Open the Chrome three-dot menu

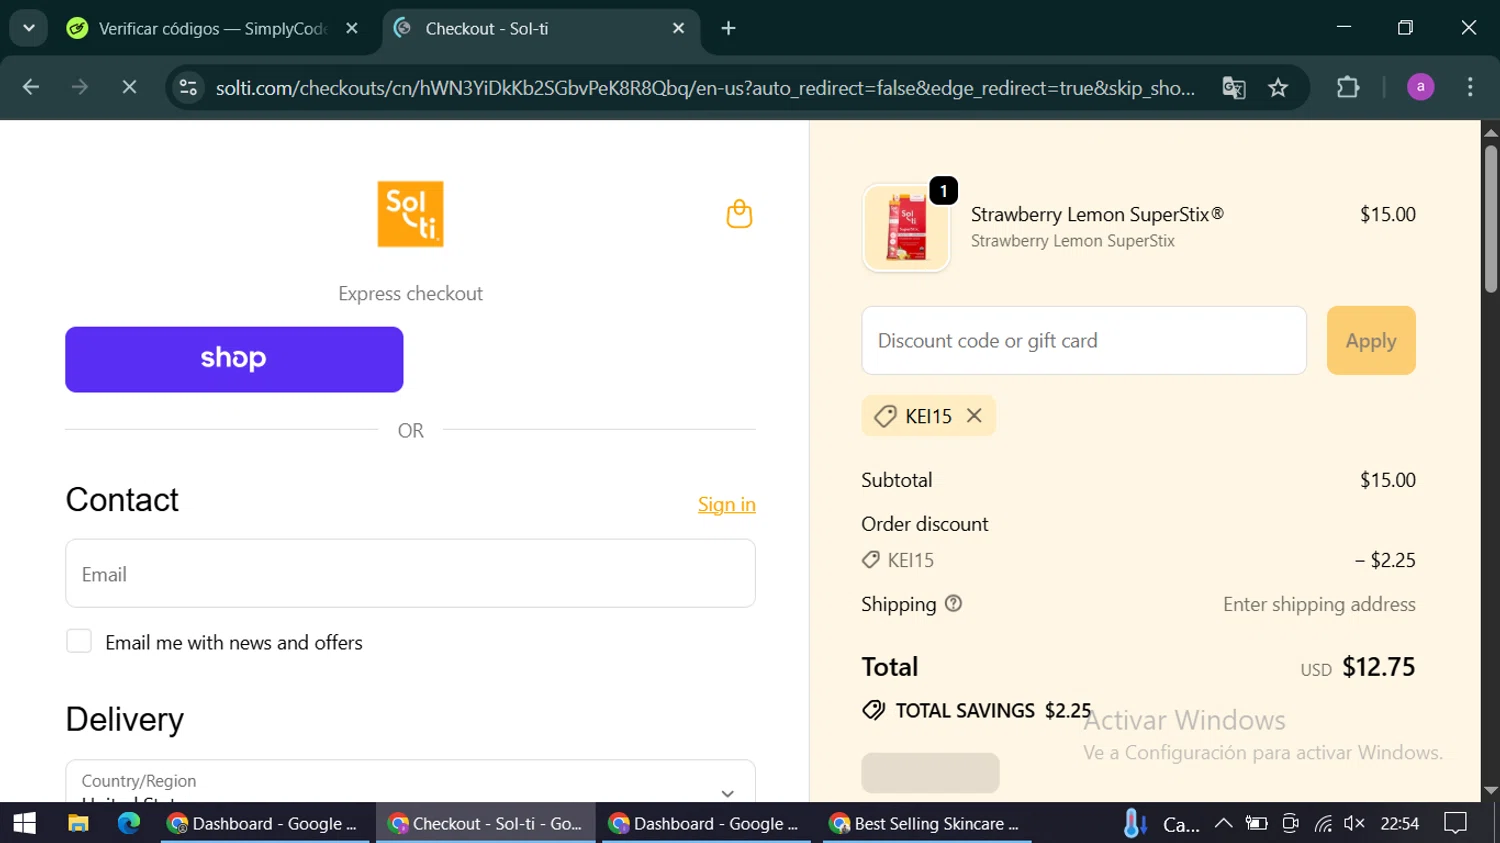1470,88
